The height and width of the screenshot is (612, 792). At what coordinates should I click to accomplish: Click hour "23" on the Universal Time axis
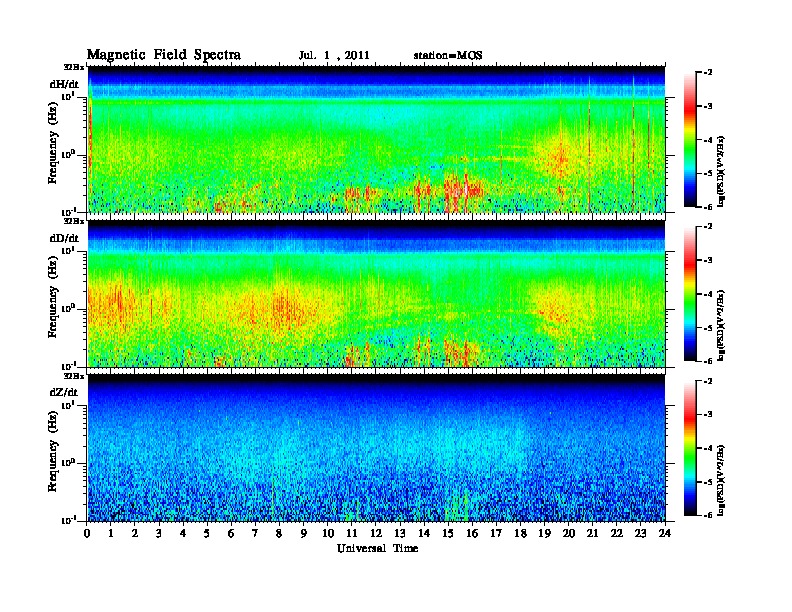pyautogui.click(x=641, y=533)
